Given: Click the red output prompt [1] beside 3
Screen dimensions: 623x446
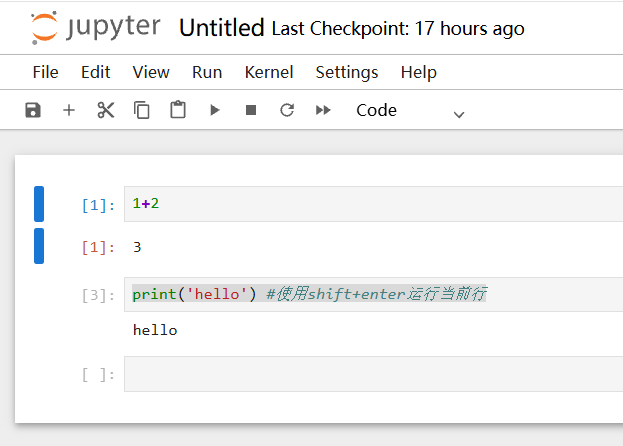Looking at the screenshot, I should [99, 247].
